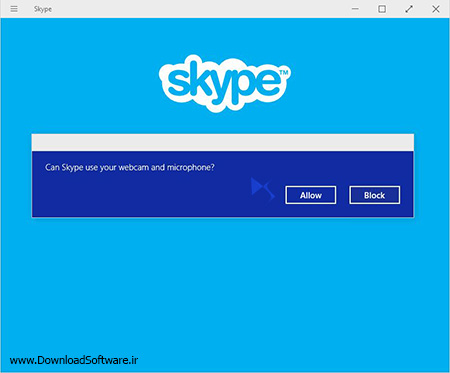450x373 pixels.
Task: Click the Skype title text in title bar
Action: (x=43, y=9)
